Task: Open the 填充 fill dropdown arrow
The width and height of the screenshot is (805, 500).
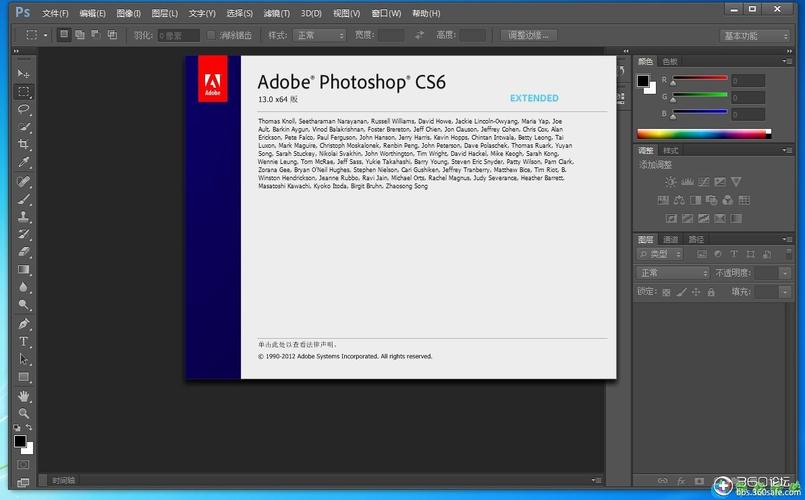Action: click(785, 292)
